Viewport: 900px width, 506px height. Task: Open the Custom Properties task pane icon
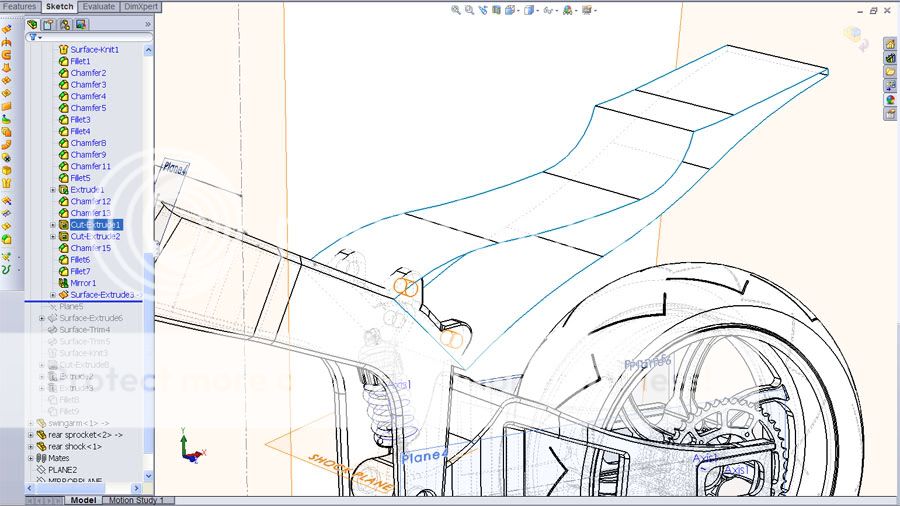(890, 113)
